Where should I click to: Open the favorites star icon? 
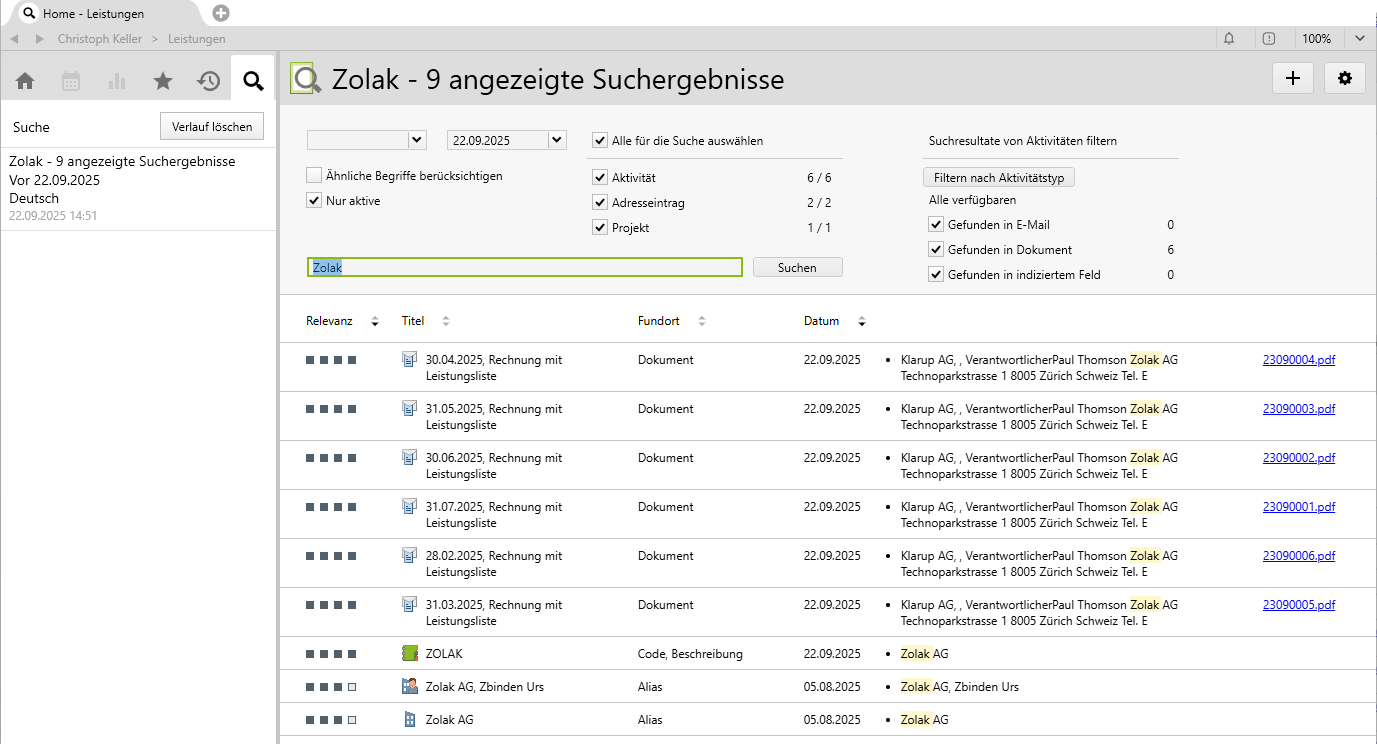(163, 81)
